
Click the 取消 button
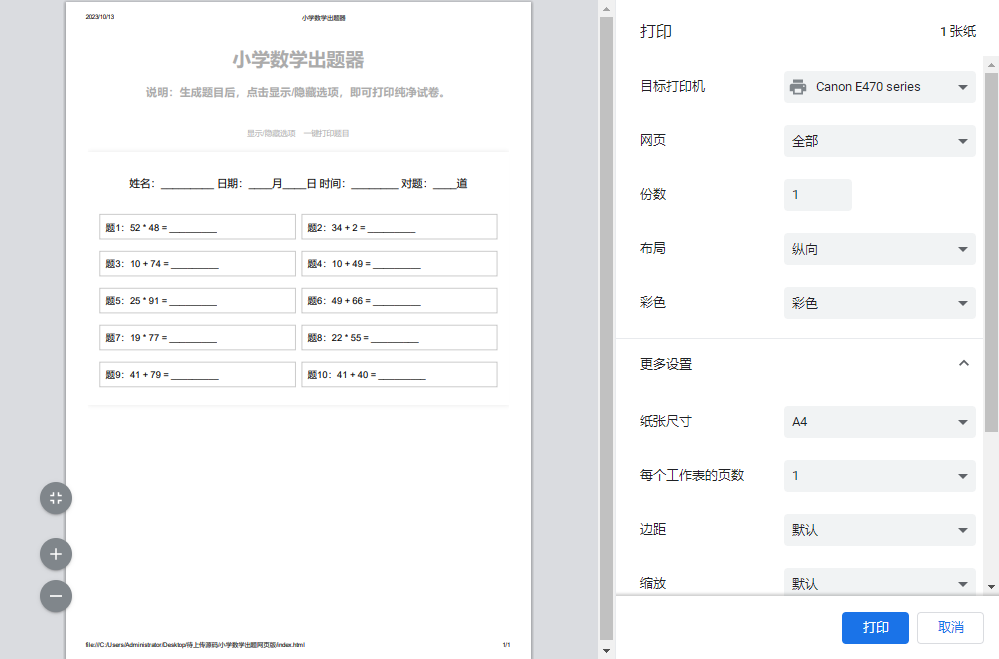point(949,628)
